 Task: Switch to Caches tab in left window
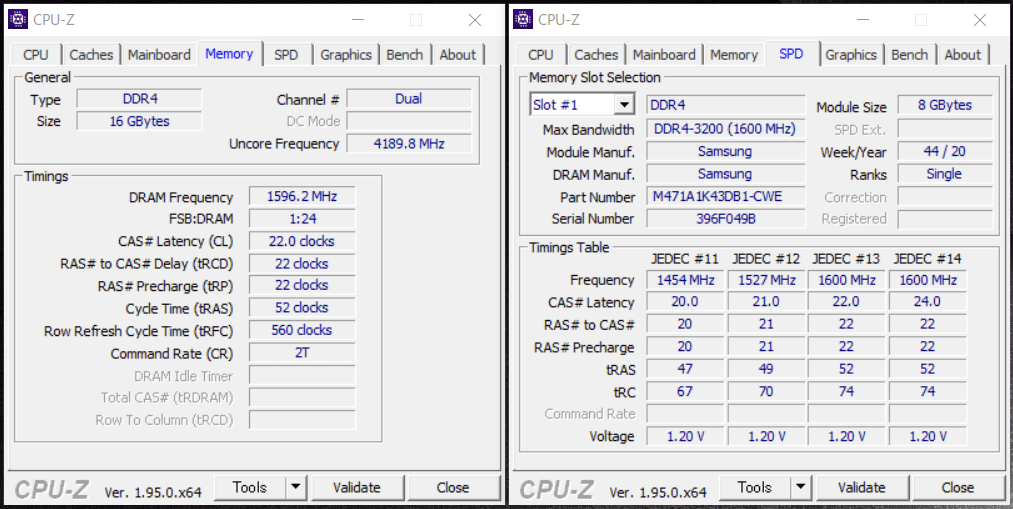click(91, 55)
